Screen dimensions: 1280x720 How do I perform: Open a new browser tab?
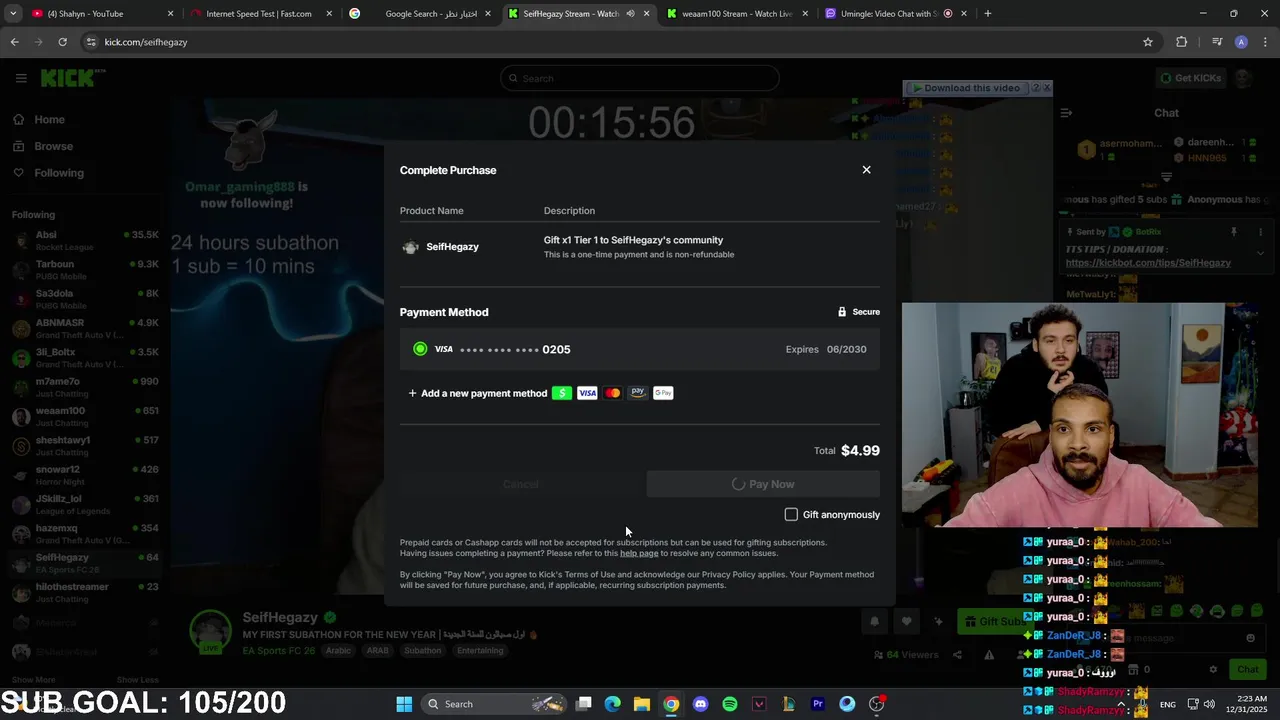coord(988,14)
